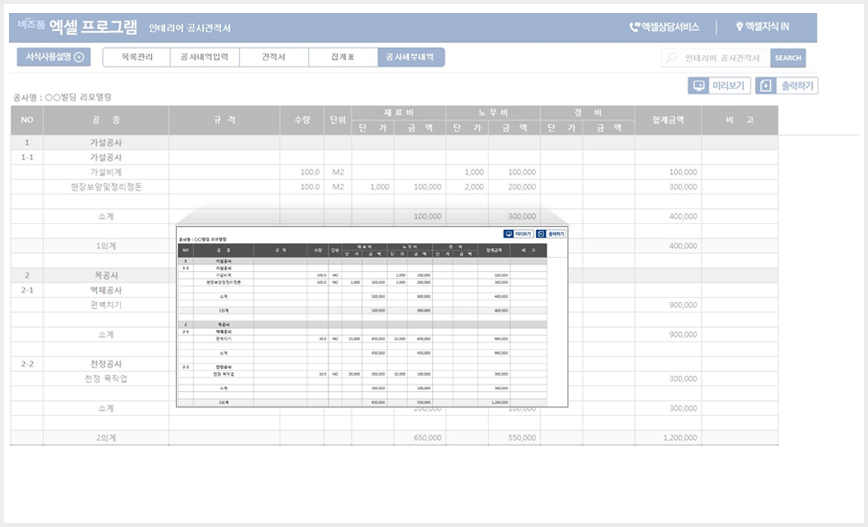Click the 인테리어 공사견적서 search field

tap(716, 58)
